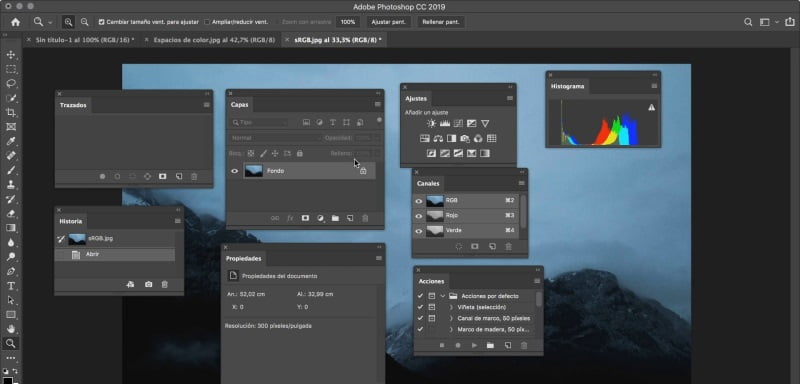Select the Clone Stamp tool
The image size is (800, 384).
[x=11, y=184]
